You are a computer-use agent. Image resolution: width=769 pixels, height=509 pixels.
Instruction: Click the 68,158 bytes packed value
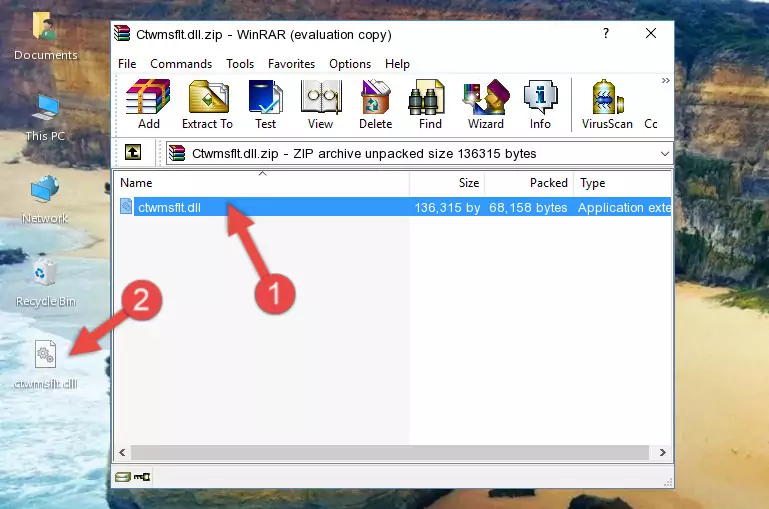(x=528, y=207)
